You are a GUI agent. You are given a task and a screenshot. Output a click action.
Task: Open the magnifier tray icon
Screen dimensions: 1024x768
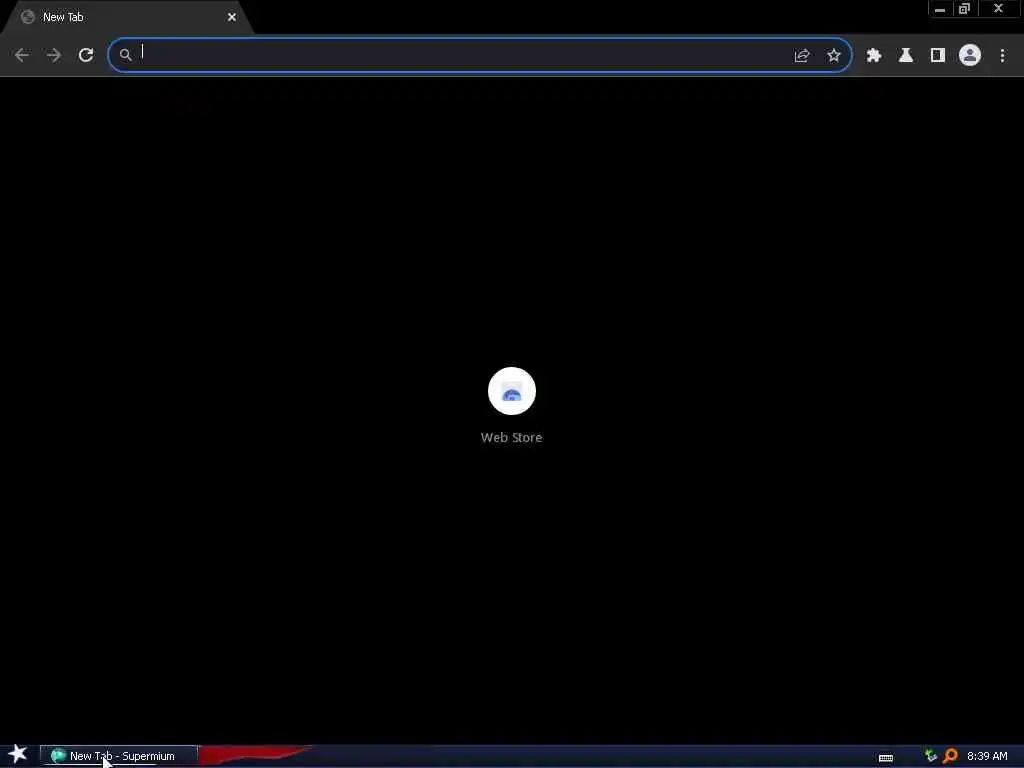(x=950, y=756)
